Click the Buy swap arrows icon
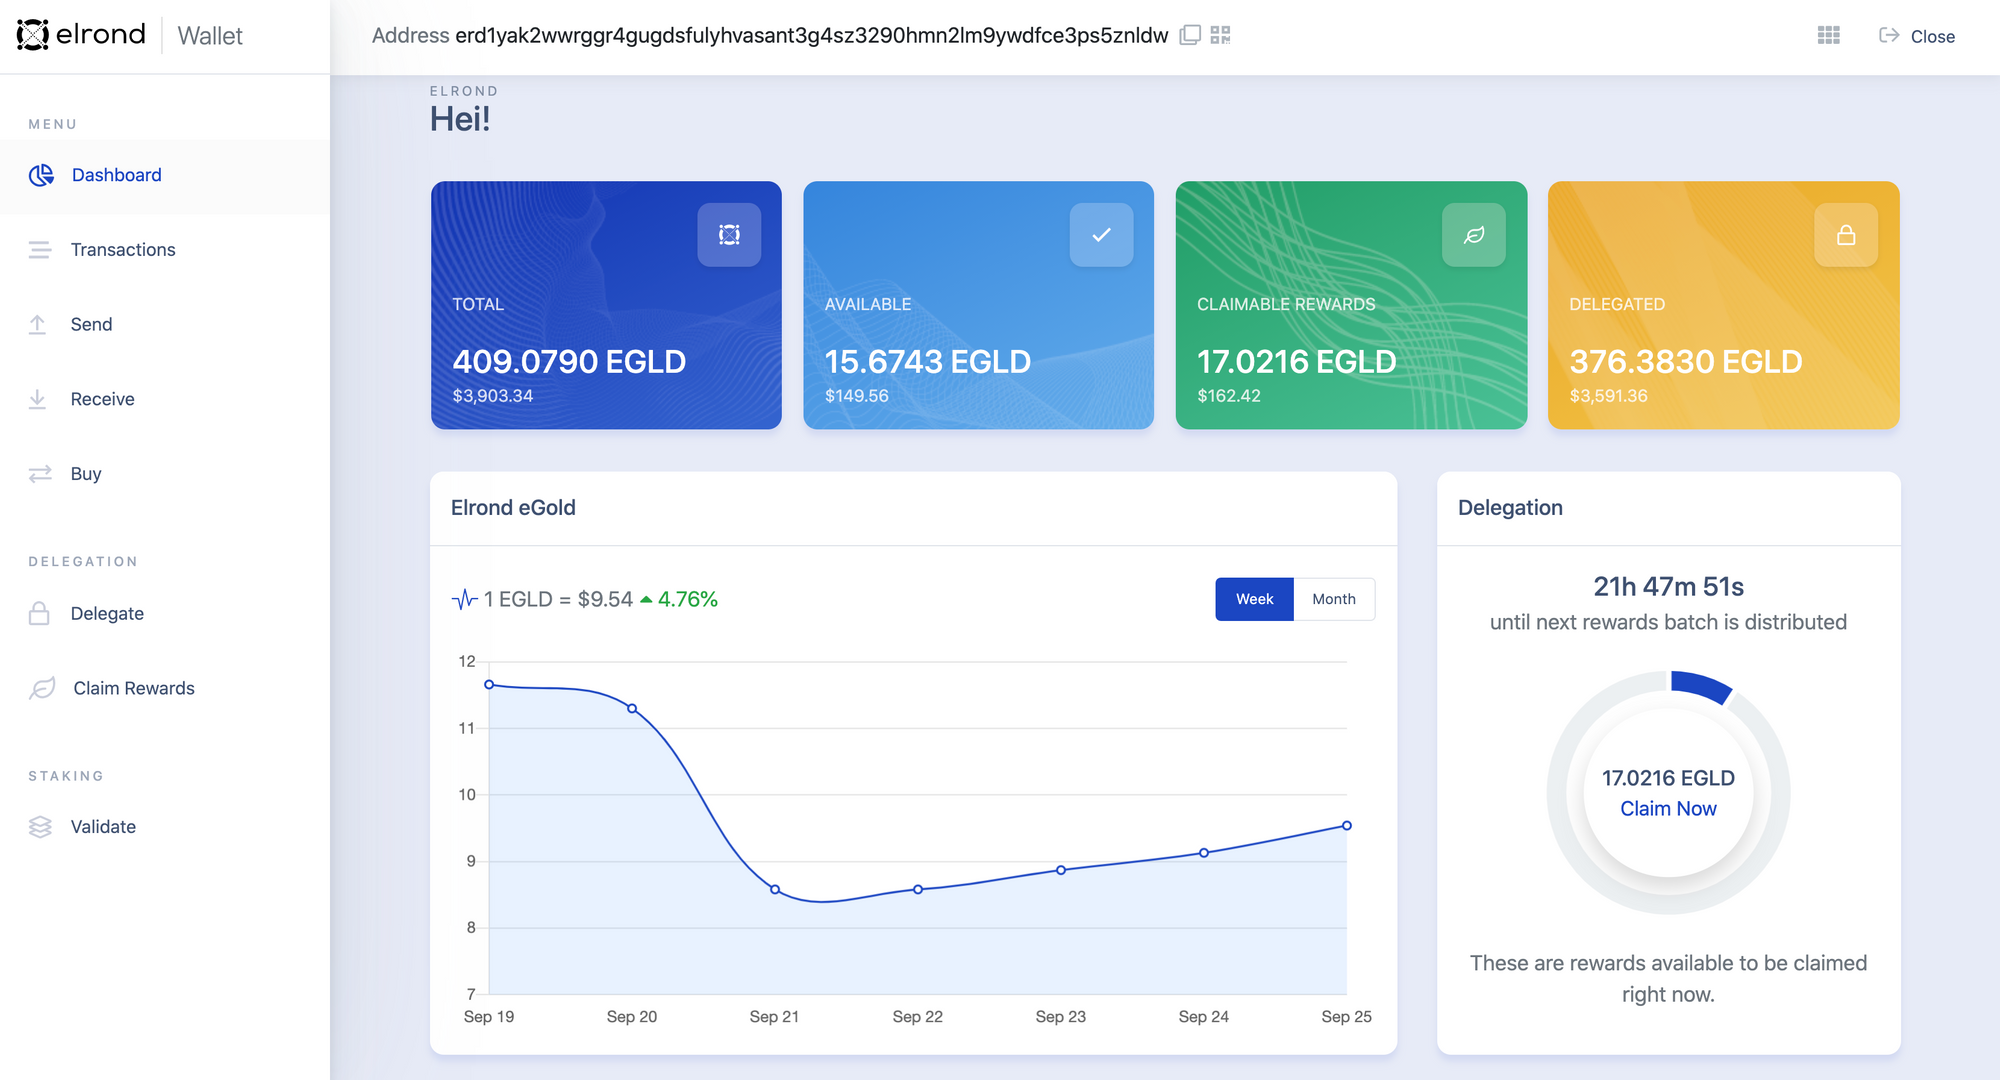The height and width of the screenshot is (1080, 2000). point(40,474)
